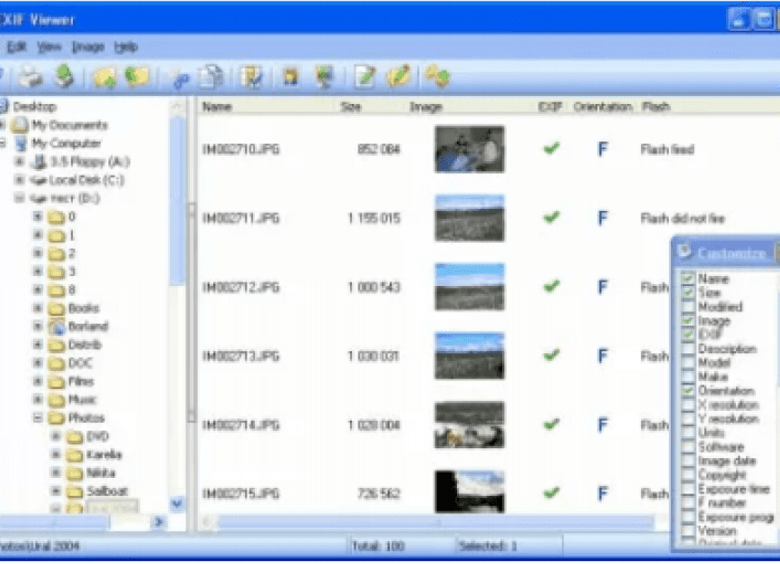
Task: Click the Customize panel title icon
Action: pyautogui.click(x=685, y=252)
